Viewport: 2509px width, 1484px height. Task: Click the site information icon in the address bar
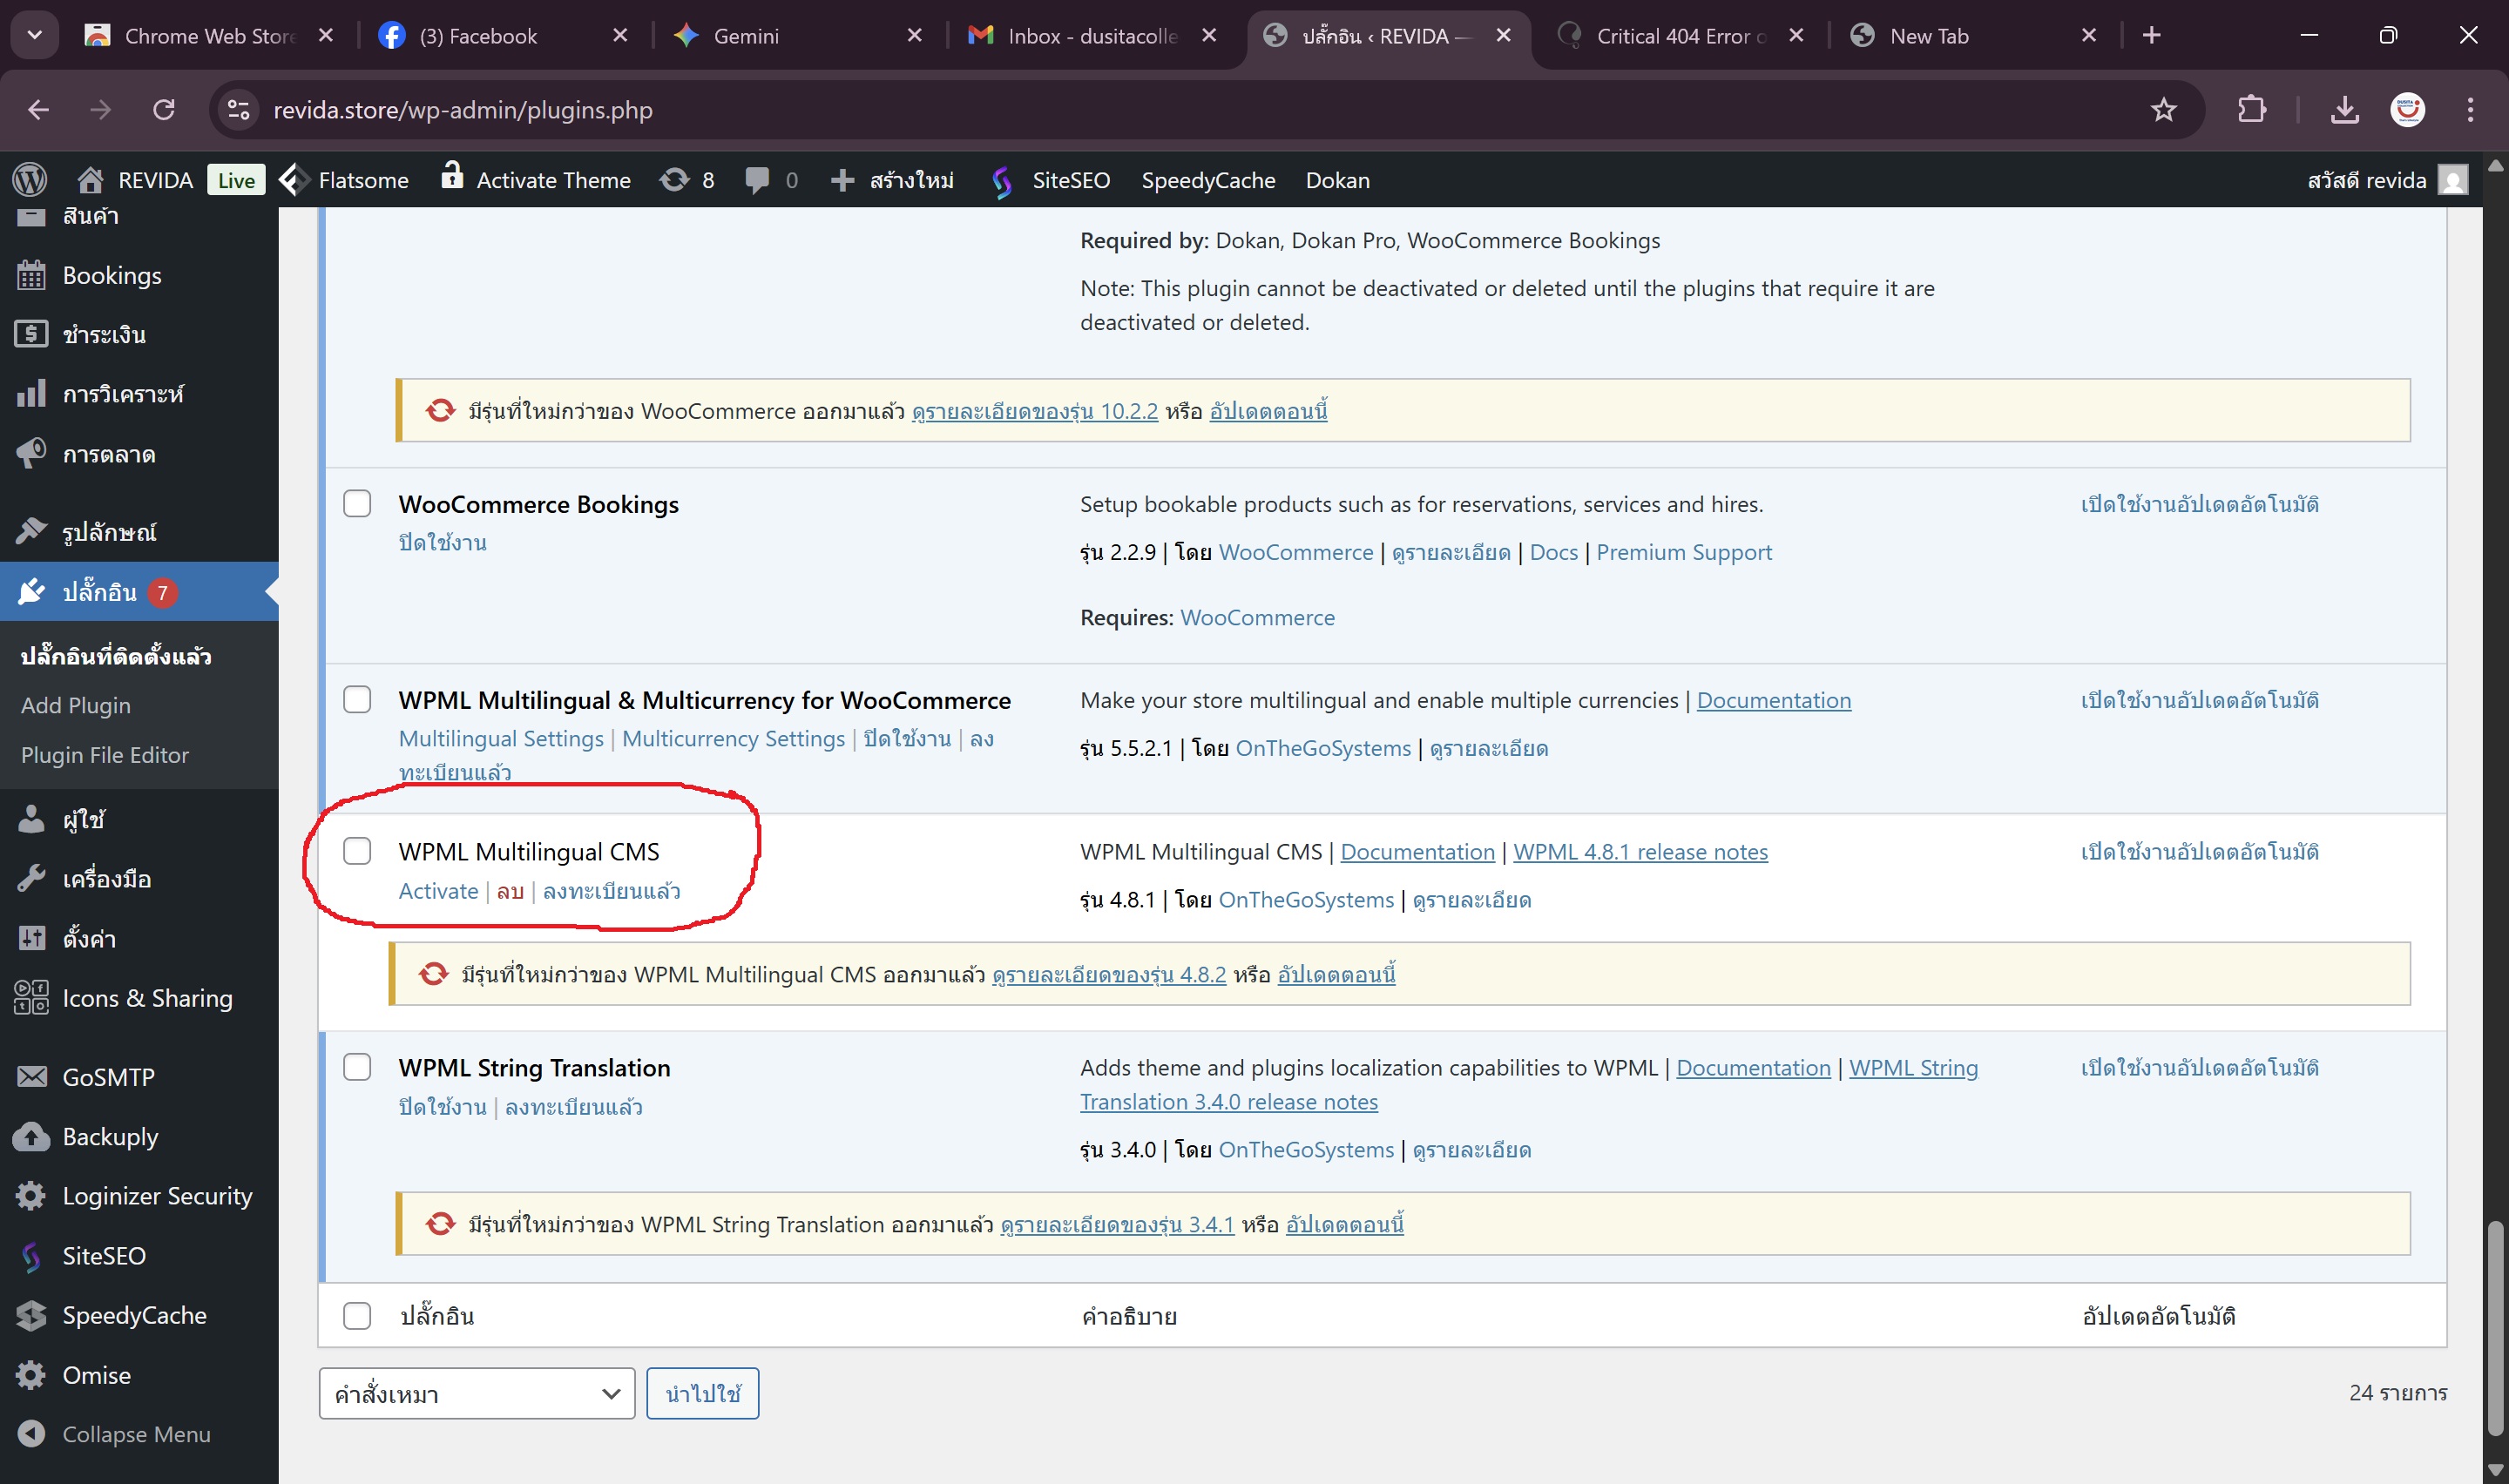coord(239,110)
